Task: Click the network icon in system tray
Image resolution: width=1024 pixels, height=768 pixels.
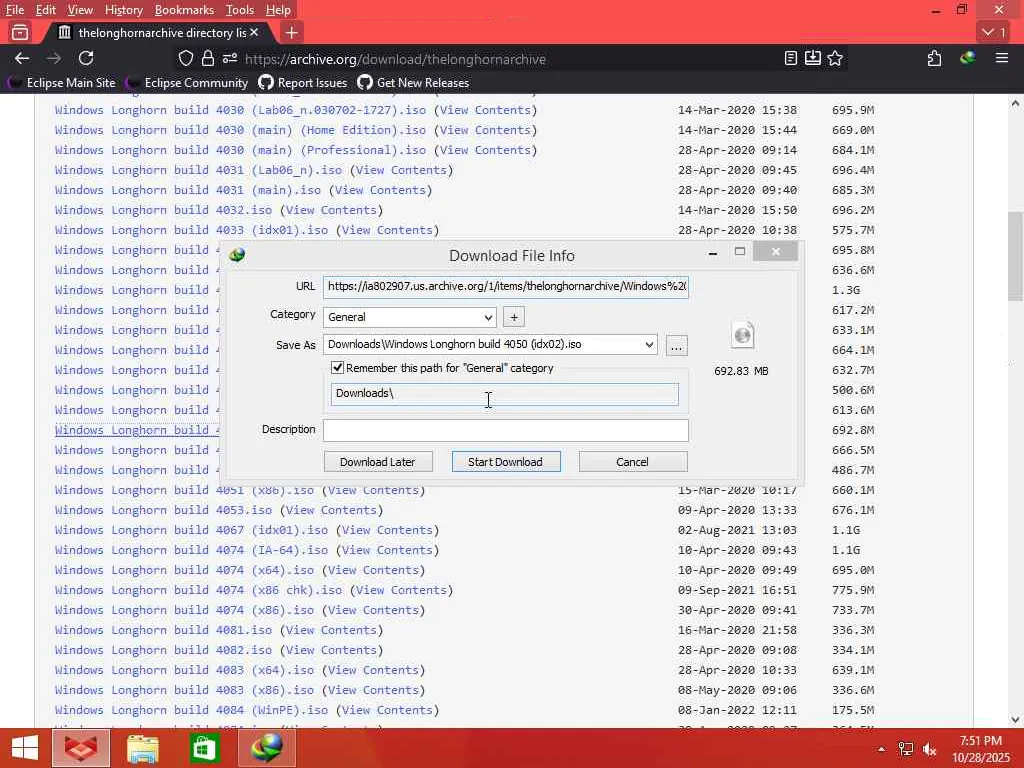Action: (906, 749)
